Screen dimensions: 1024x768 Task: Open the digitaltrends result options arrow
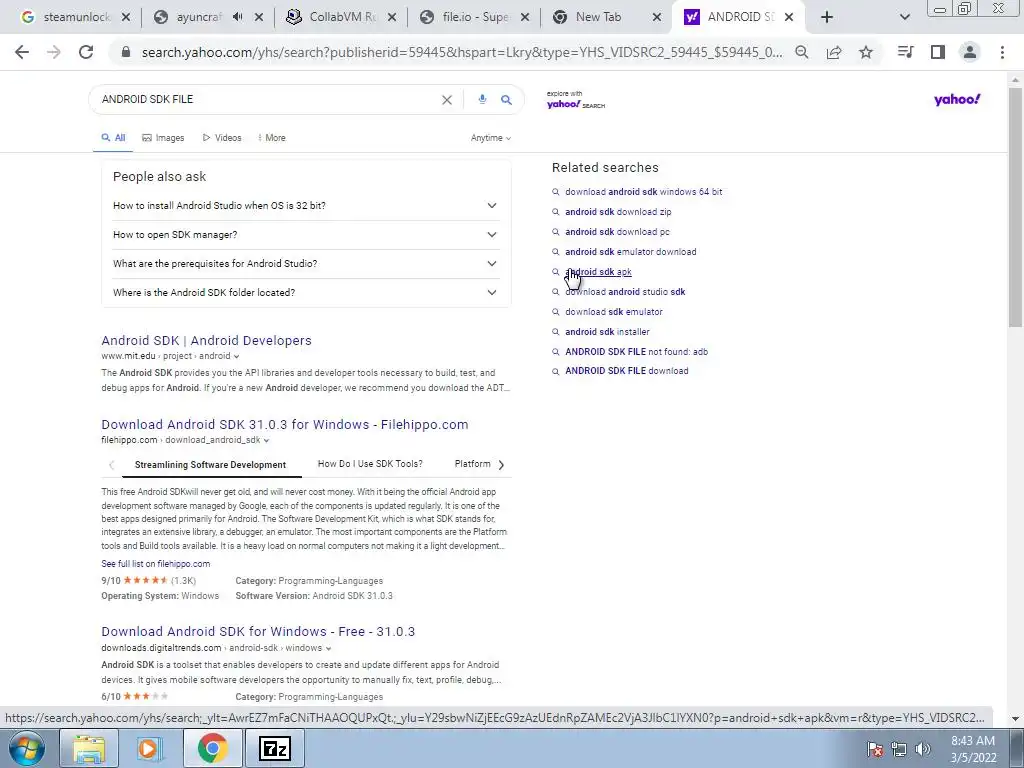click(x=328, y=648)
